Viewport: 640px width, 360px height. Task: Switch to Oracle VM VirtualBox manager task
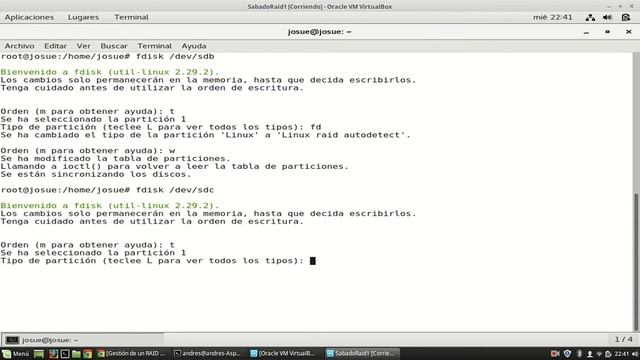coord(283,353)
